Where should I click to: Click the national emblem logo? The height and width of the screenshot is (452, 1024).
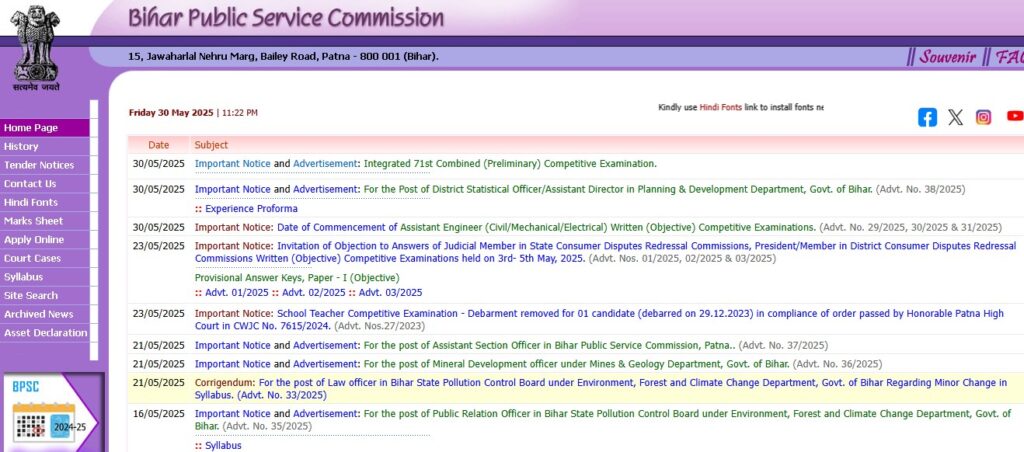(x=37, y=48)
